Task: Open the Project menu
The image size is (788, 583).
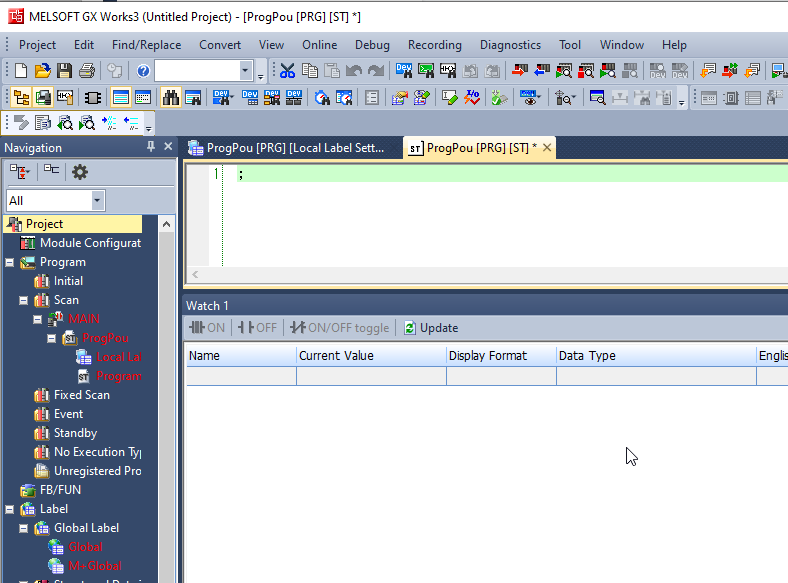Action: pyautogui.click(x=37, y=45)
